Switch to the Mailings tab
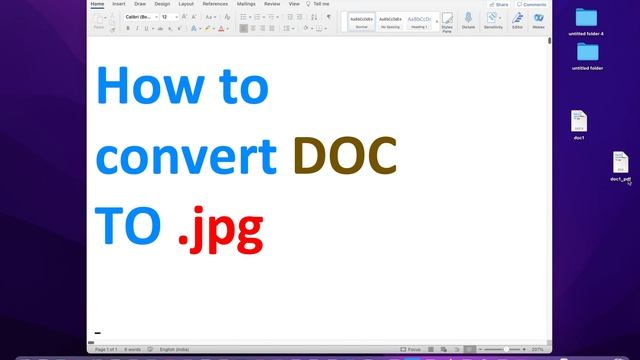This screenshot has width=640, height=360. (246, 4)
